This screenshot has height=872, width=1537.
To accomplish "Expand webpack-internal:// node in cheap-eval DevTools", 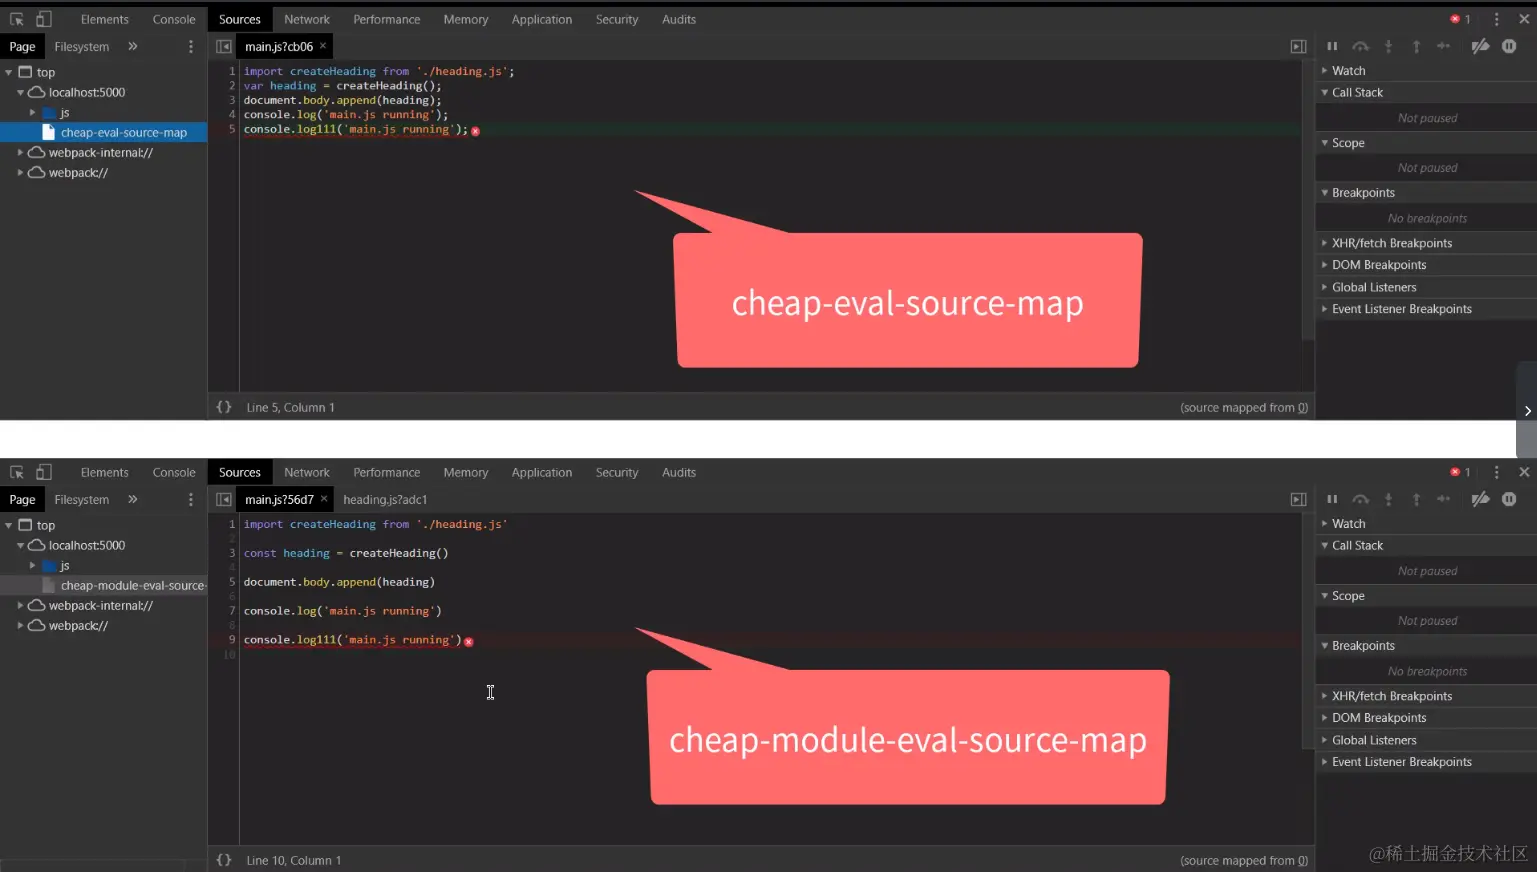I will pos(20,153).
